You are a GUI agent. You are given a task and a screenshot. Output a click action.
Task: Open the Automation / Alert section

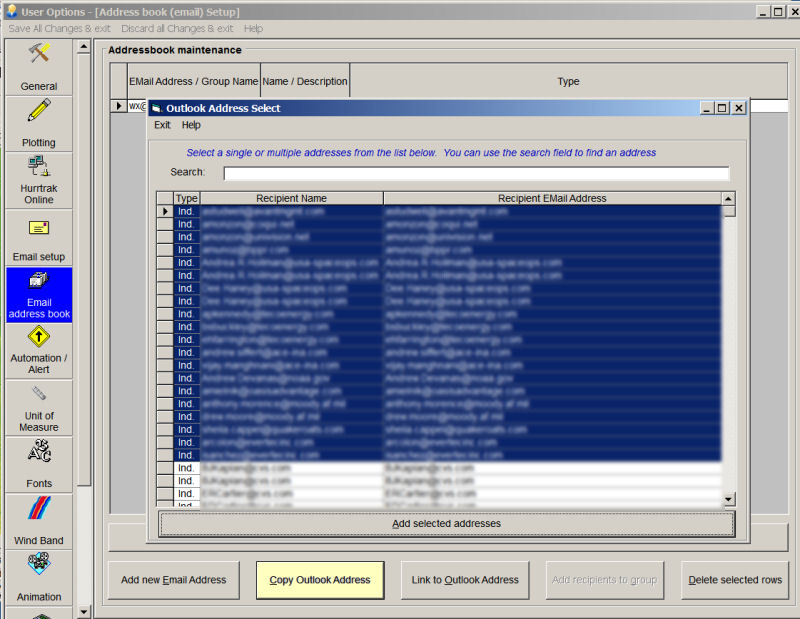39,351
